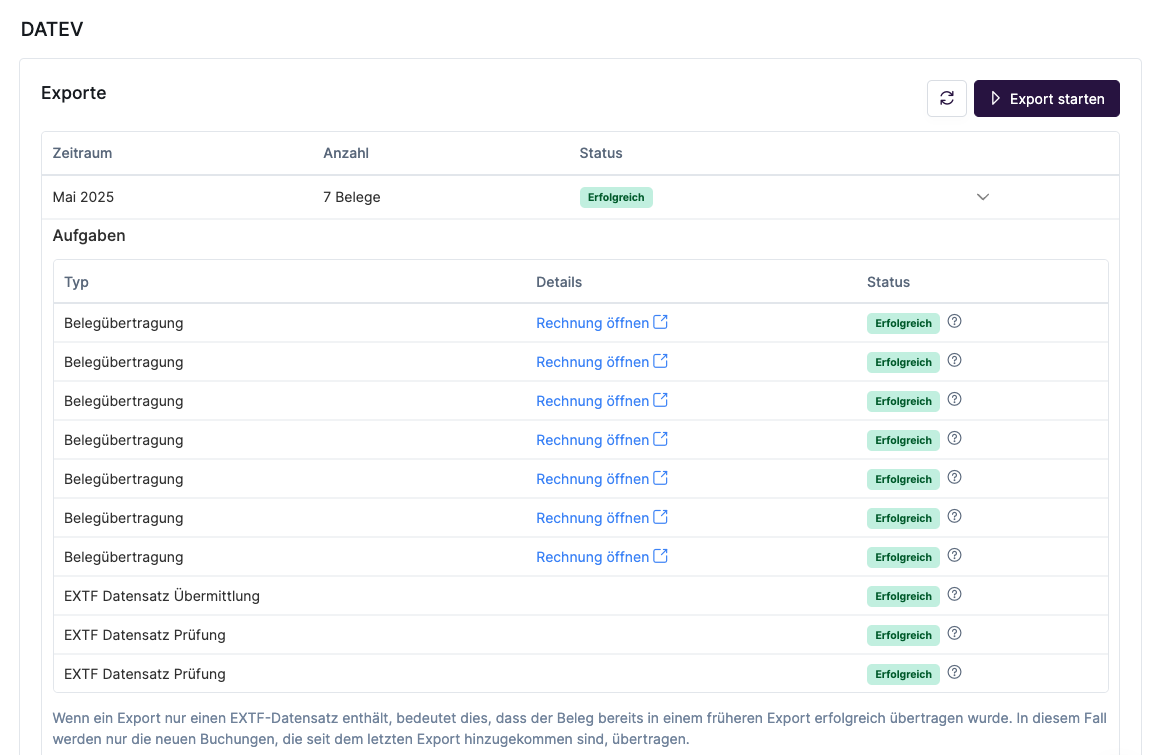Image resolution: width=1158 pixels, height=755 pixels.
Task: Show status help for first Belegübertragung row
Action: (954, 321)
